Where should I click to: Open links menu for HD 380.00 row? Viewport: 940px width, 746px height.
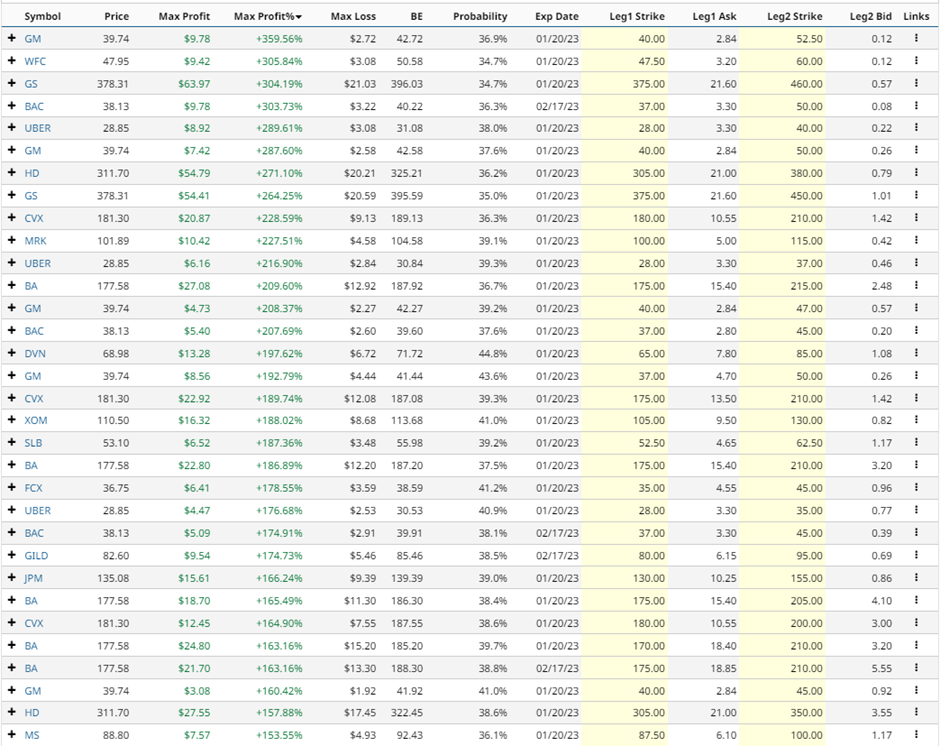coord(916,173)
